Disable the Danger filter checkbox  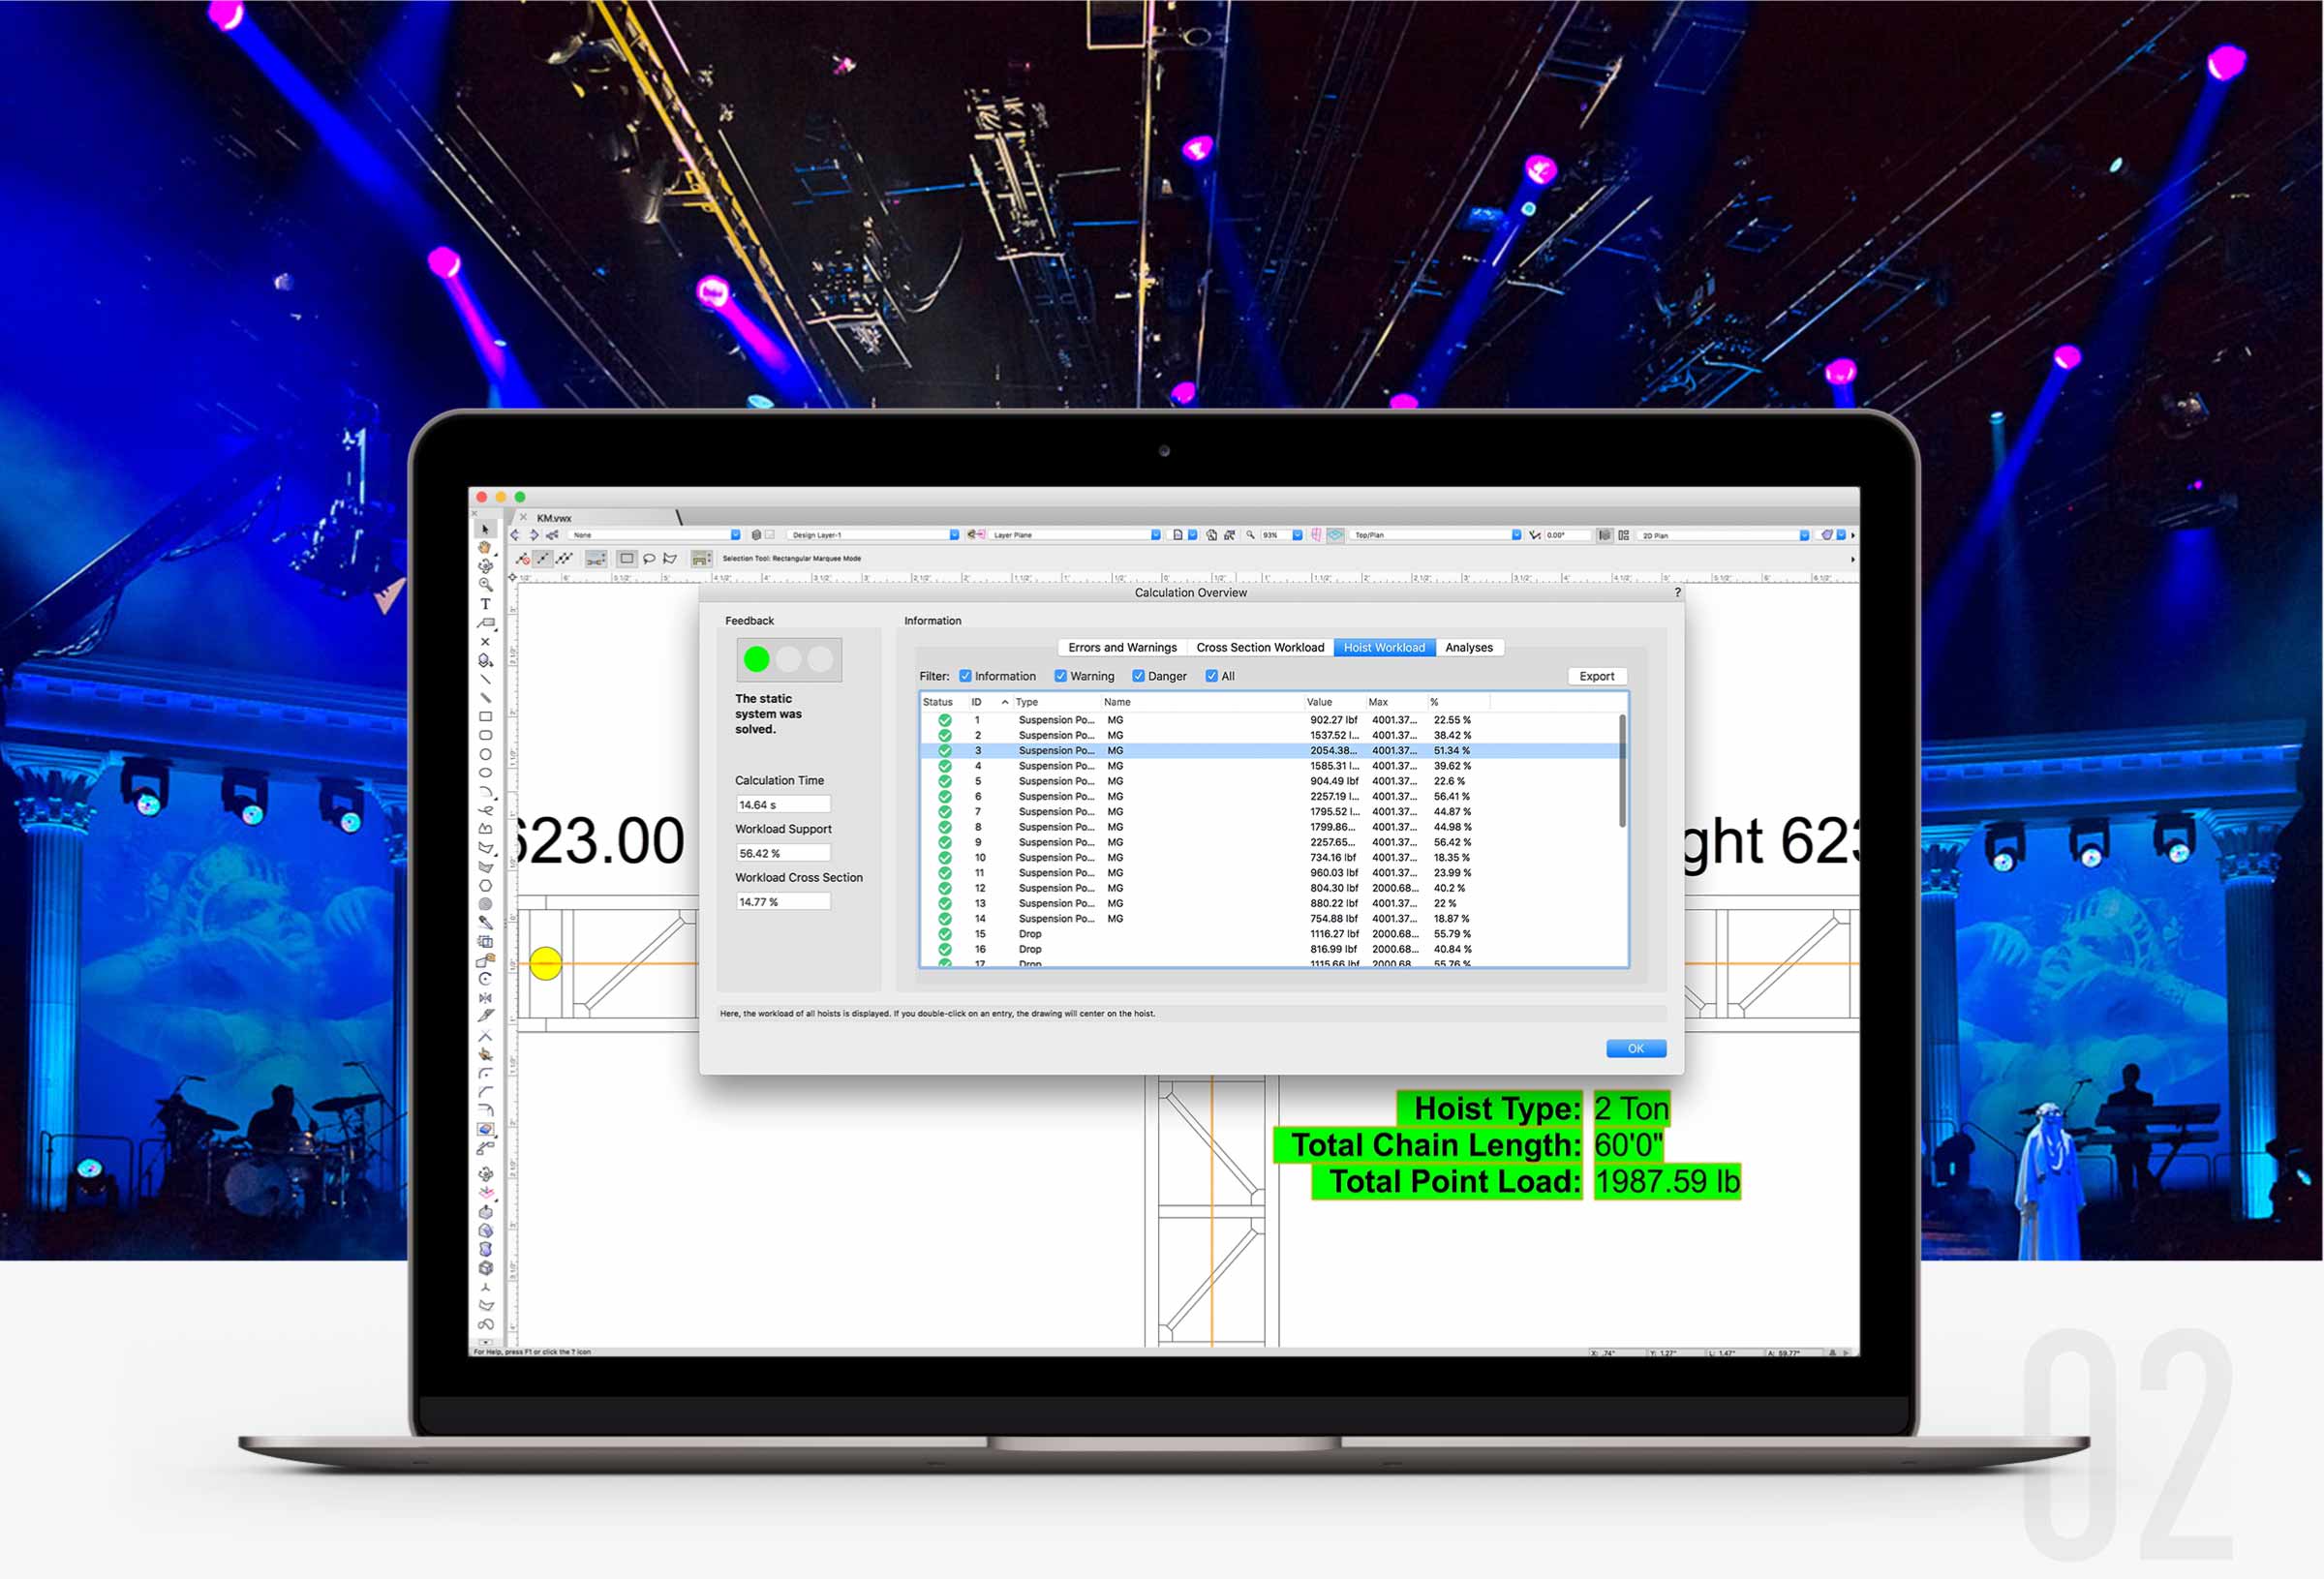pos(1137,676)
